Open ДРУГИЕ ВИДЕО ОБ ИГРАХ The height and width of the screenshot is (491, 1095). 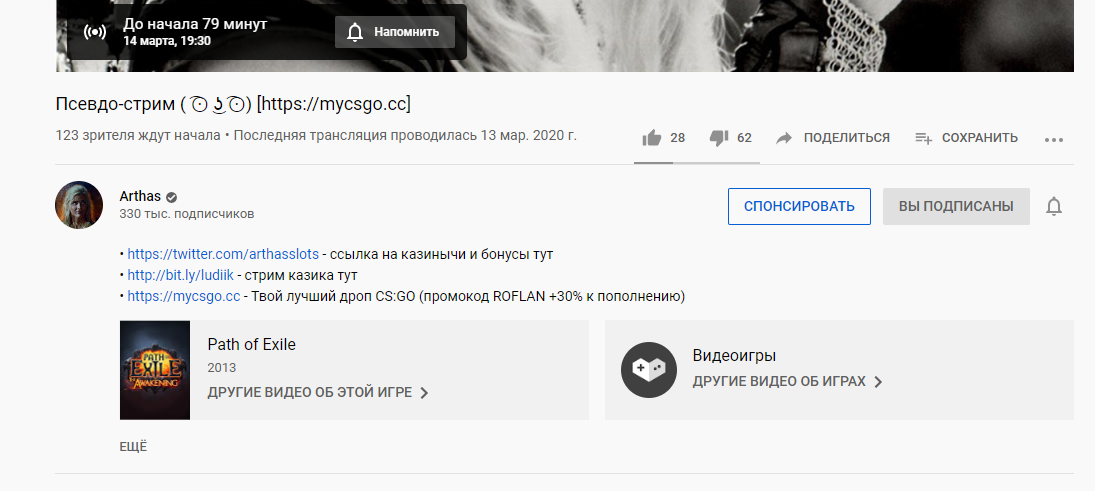coord(787,382)
